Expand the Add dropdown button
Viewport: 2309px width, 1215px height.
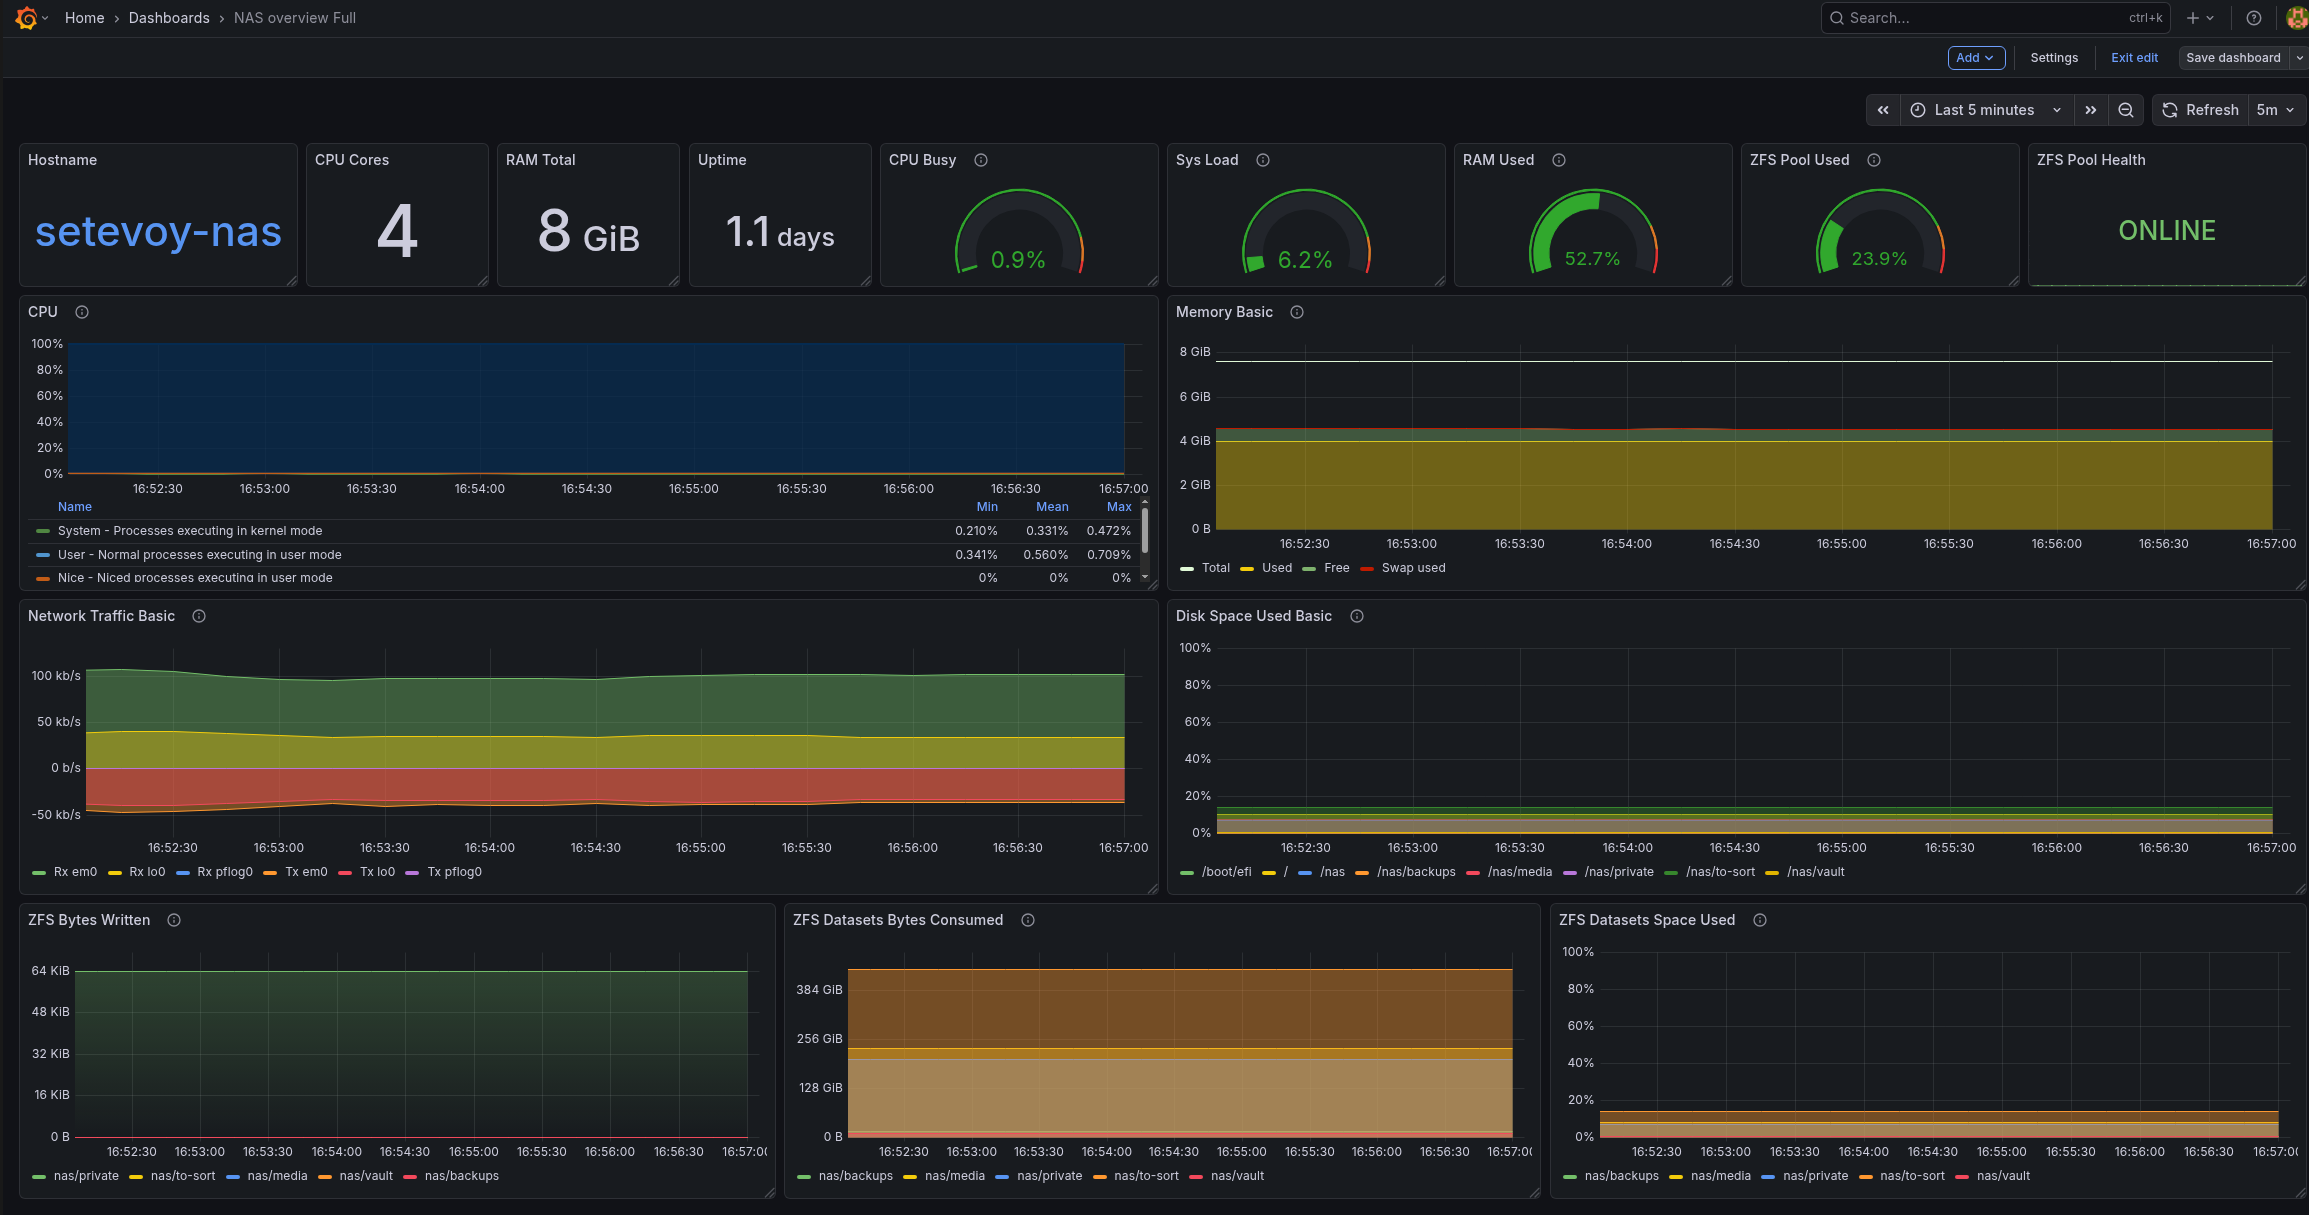pyautogui.click(x=1975, y=58)
